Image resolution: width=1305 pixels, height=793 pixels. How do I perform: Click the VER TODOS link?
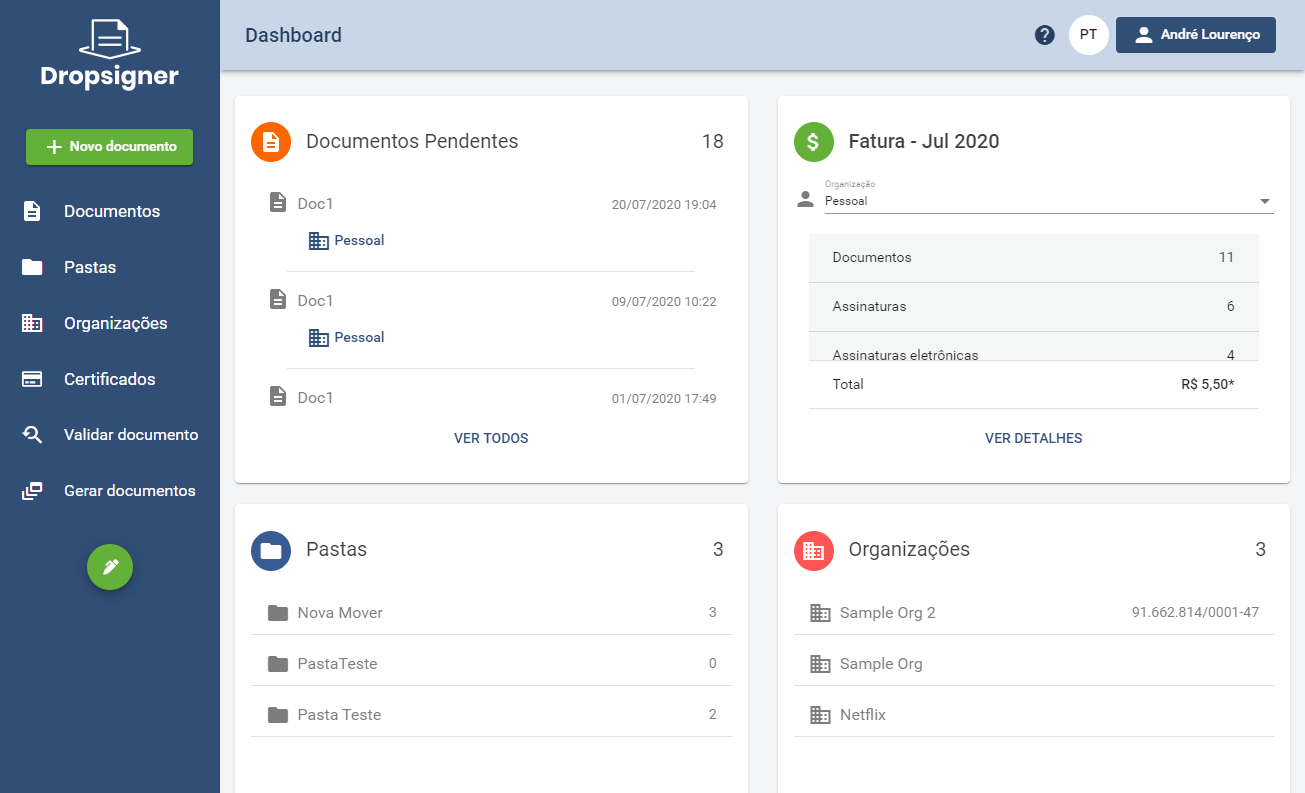click(491, 438)
